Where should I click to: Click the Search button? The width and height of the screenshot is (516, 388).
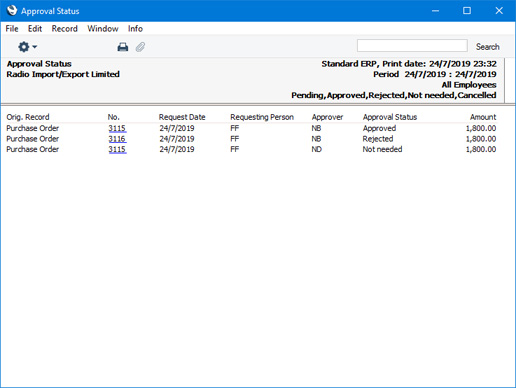pyautogui.click(x=488, y=47)
